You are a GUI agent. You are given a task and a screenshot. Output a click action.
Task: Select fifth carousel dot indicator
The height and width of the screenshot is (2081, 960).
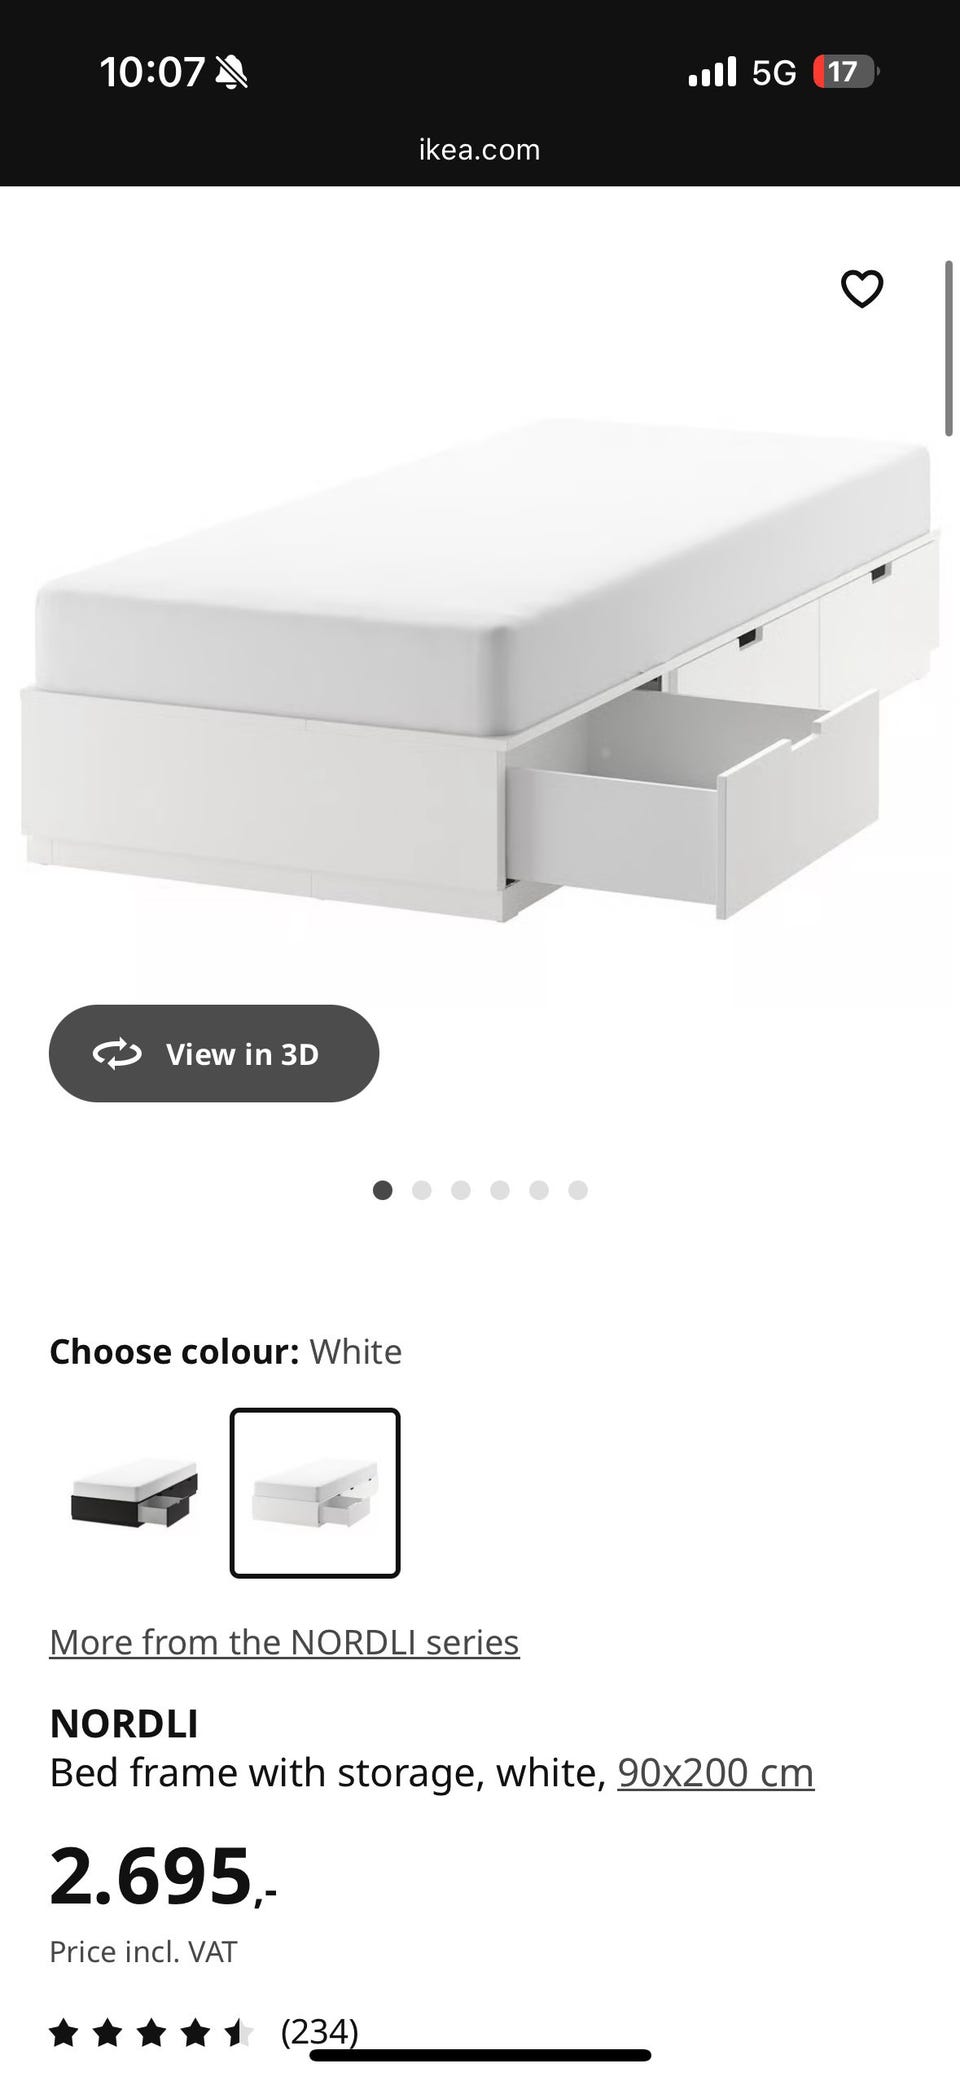tap(539, 1190)
